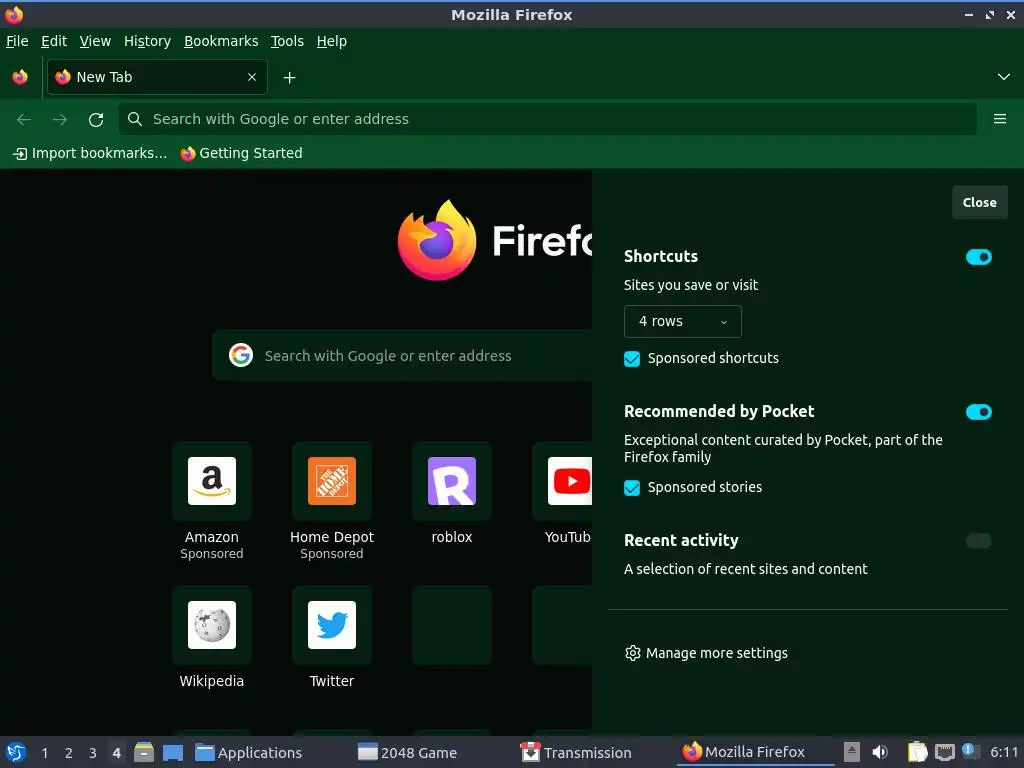Viewport: 1024px width, 768px height.
Task: Click the page search box with Google icon
Action: pos(402,355)
